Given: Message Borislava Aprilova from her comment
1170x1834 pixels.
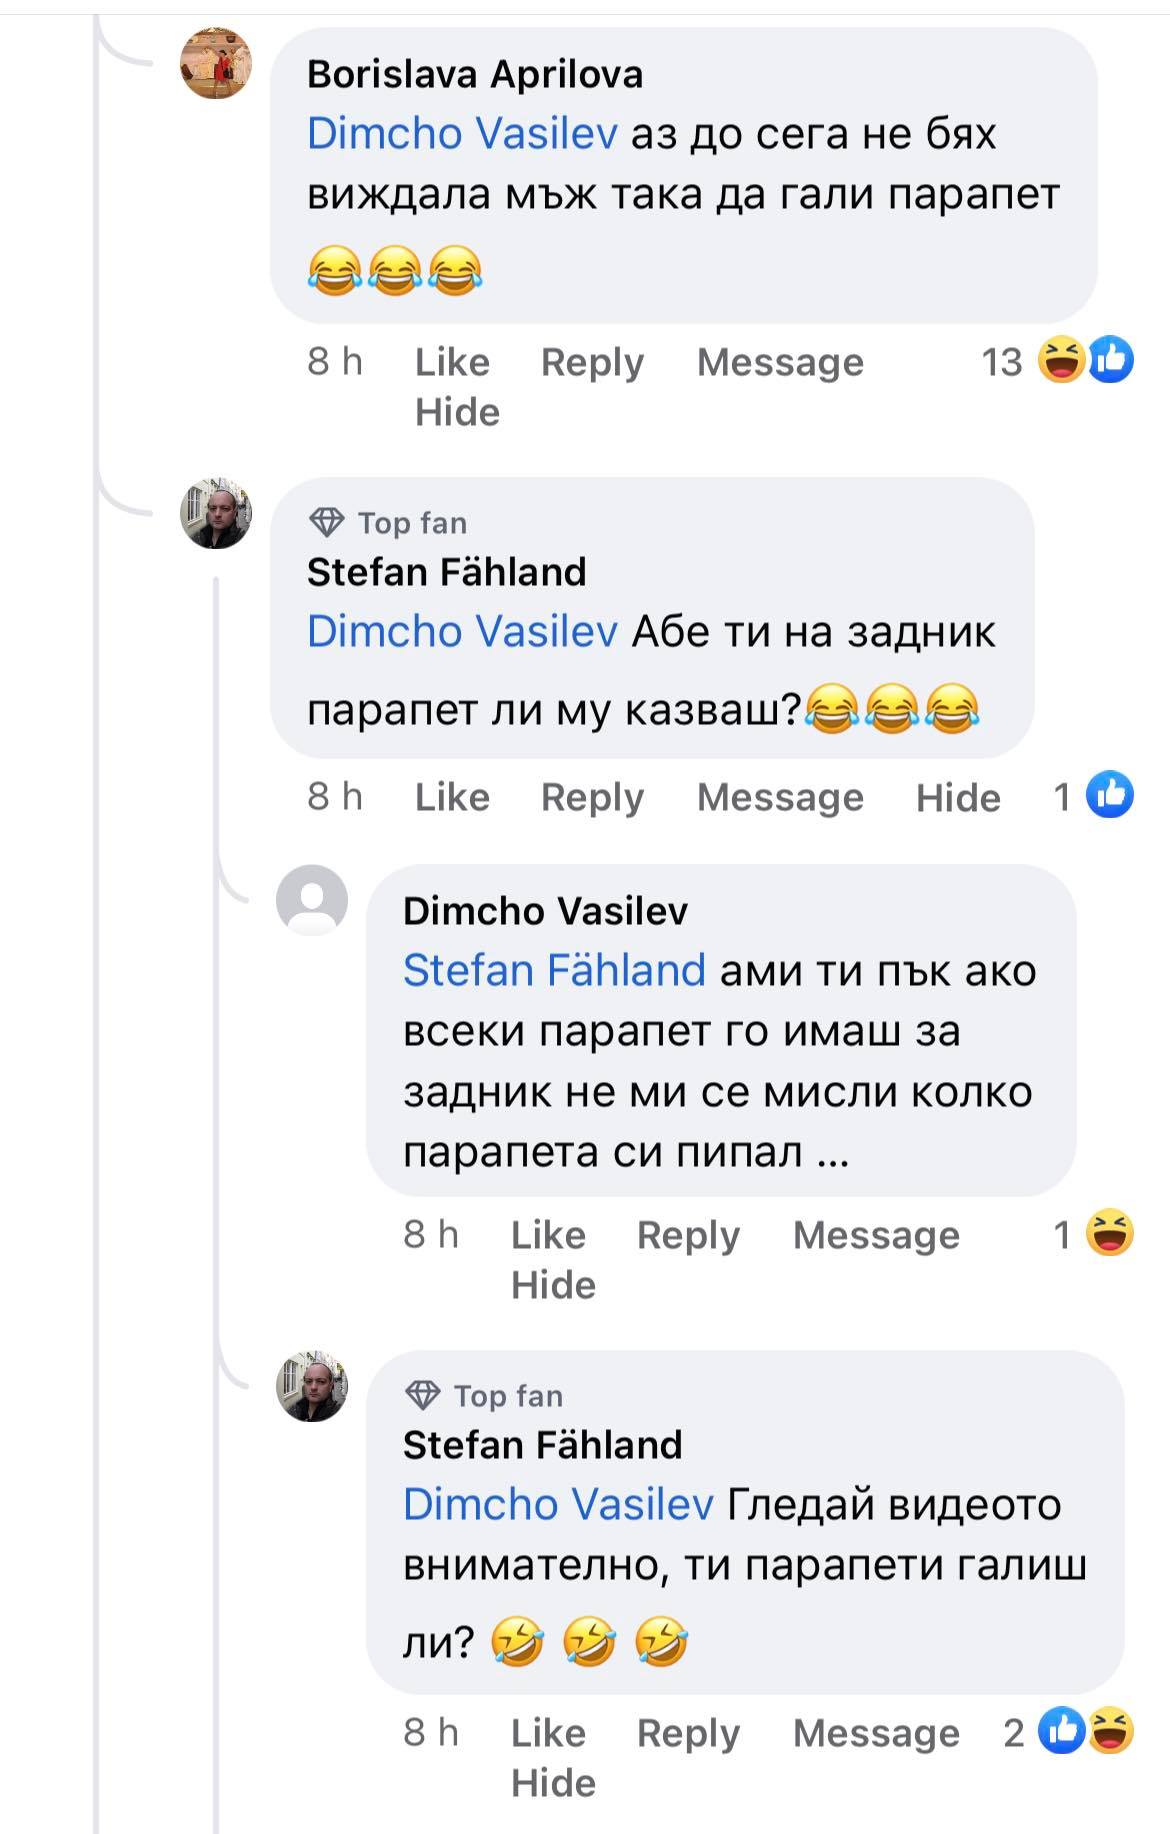Looking at the screenshot, I should click(780, 362).
